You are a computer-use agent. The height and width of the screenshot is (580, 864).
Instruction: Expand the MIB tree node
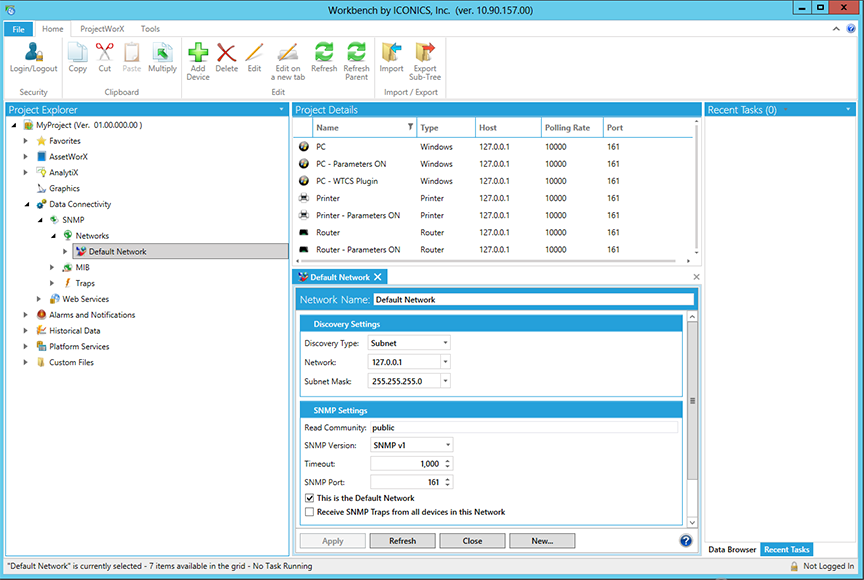52,268
